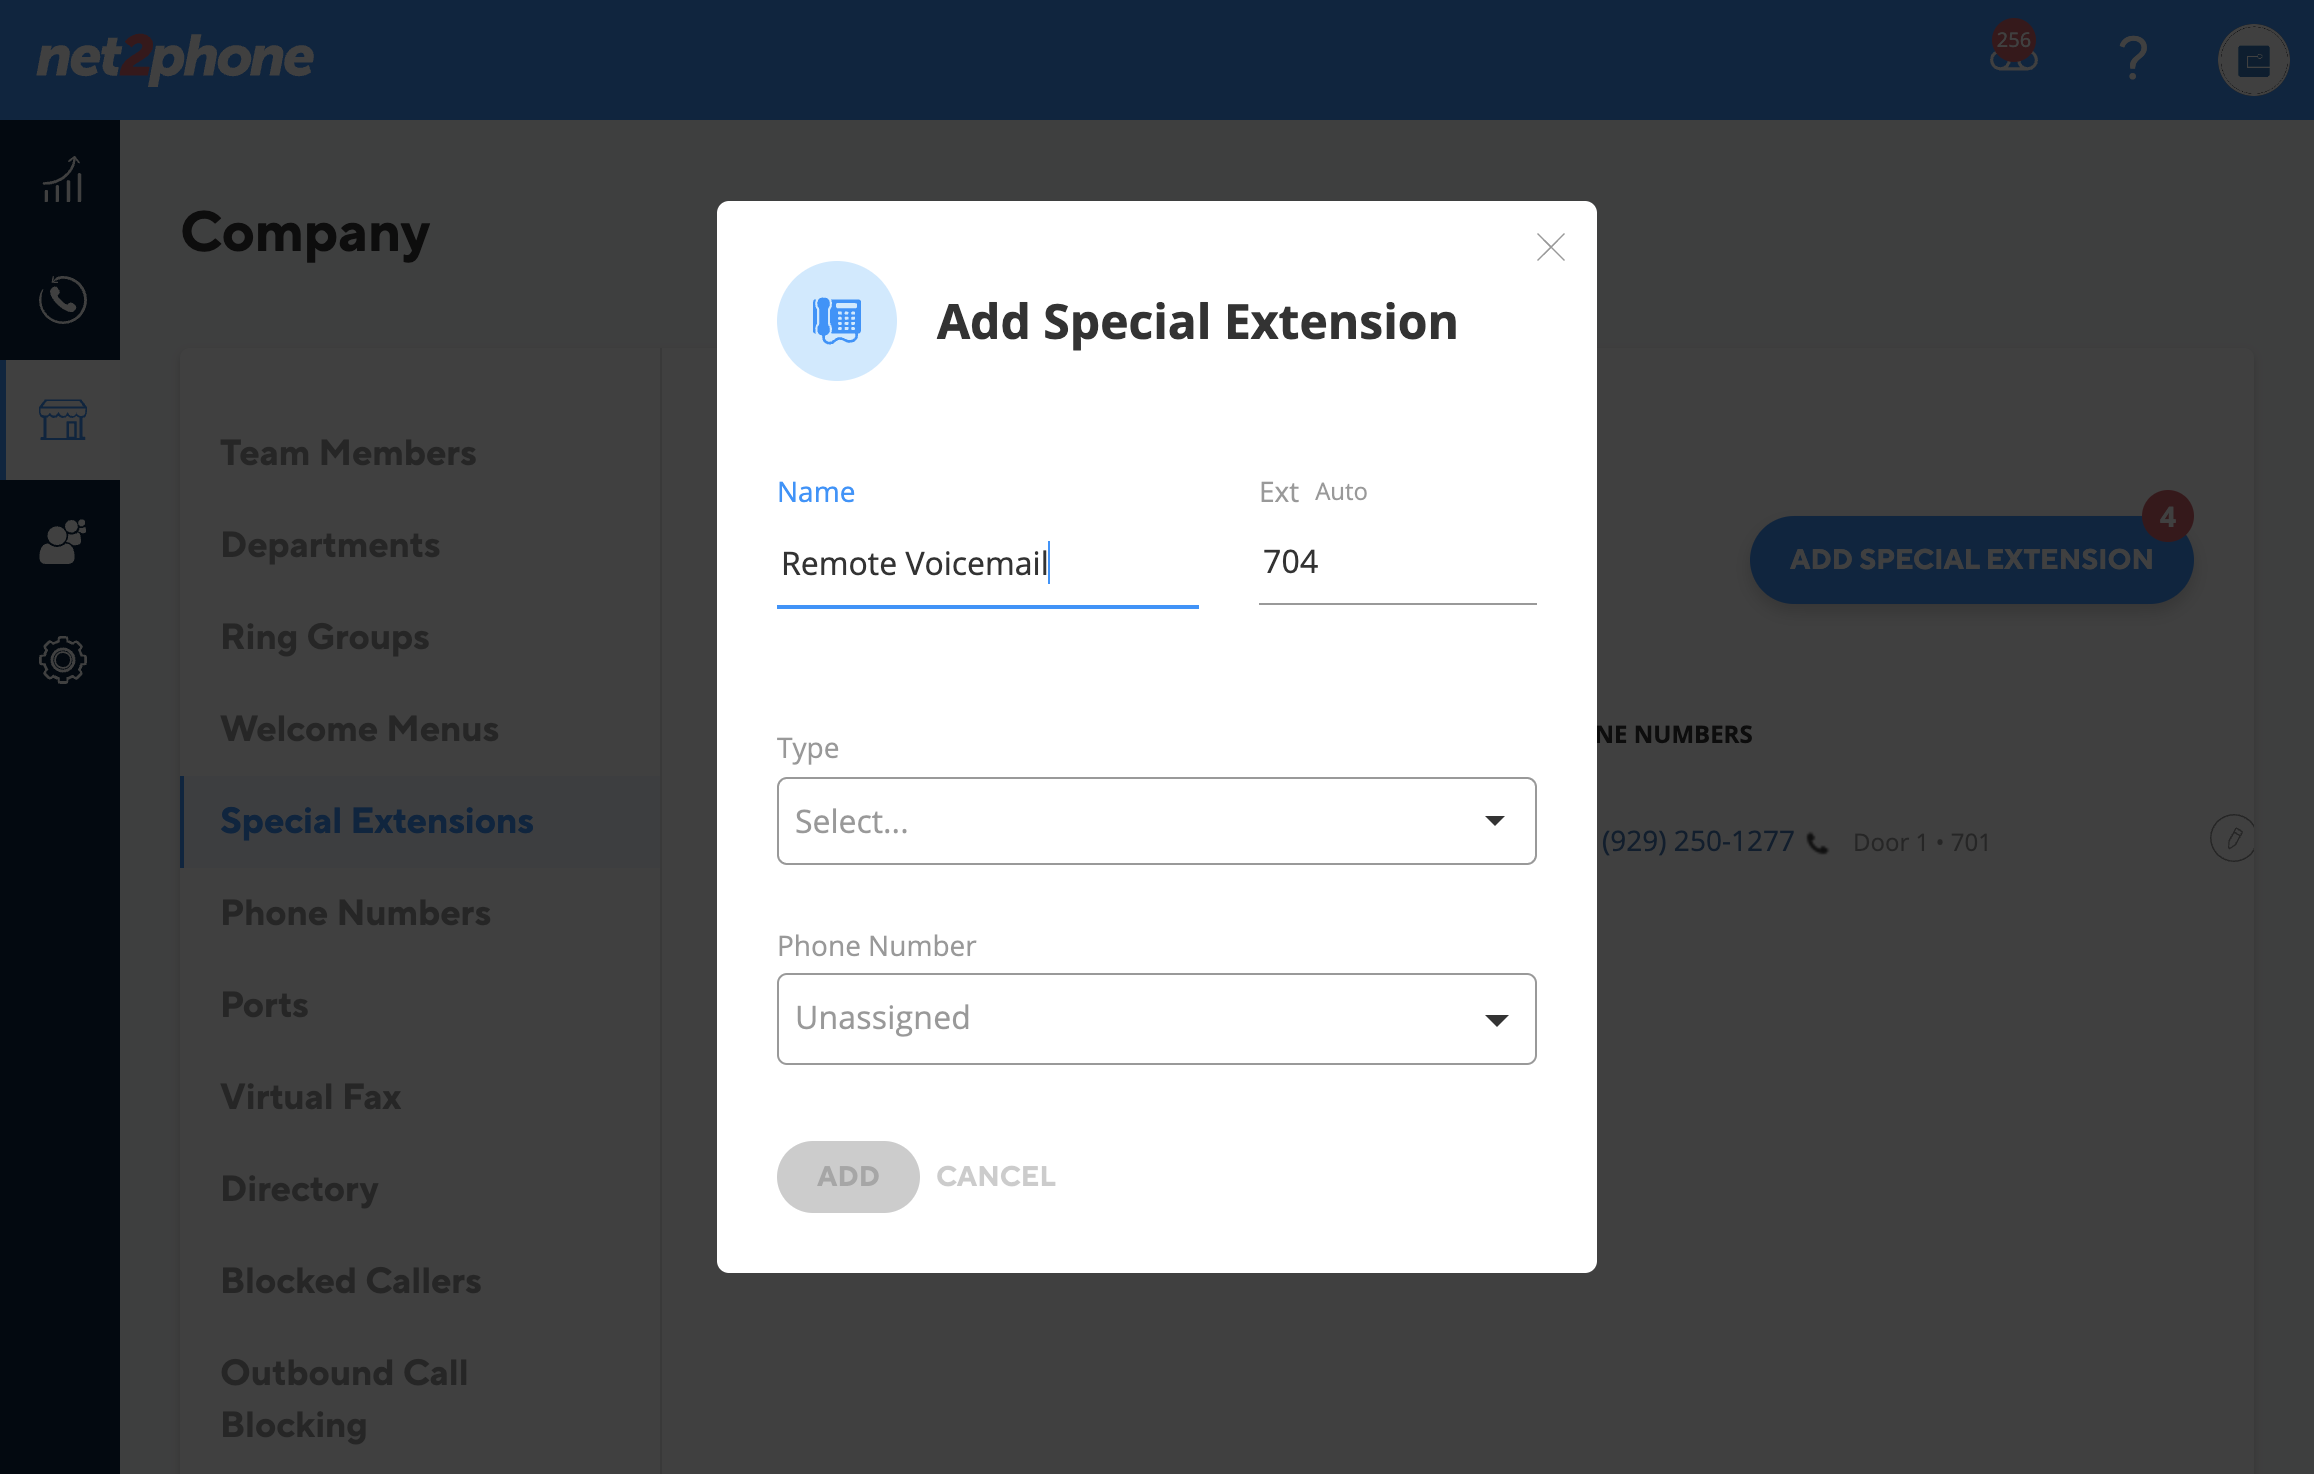Select Special Extensions menu item

377,821
